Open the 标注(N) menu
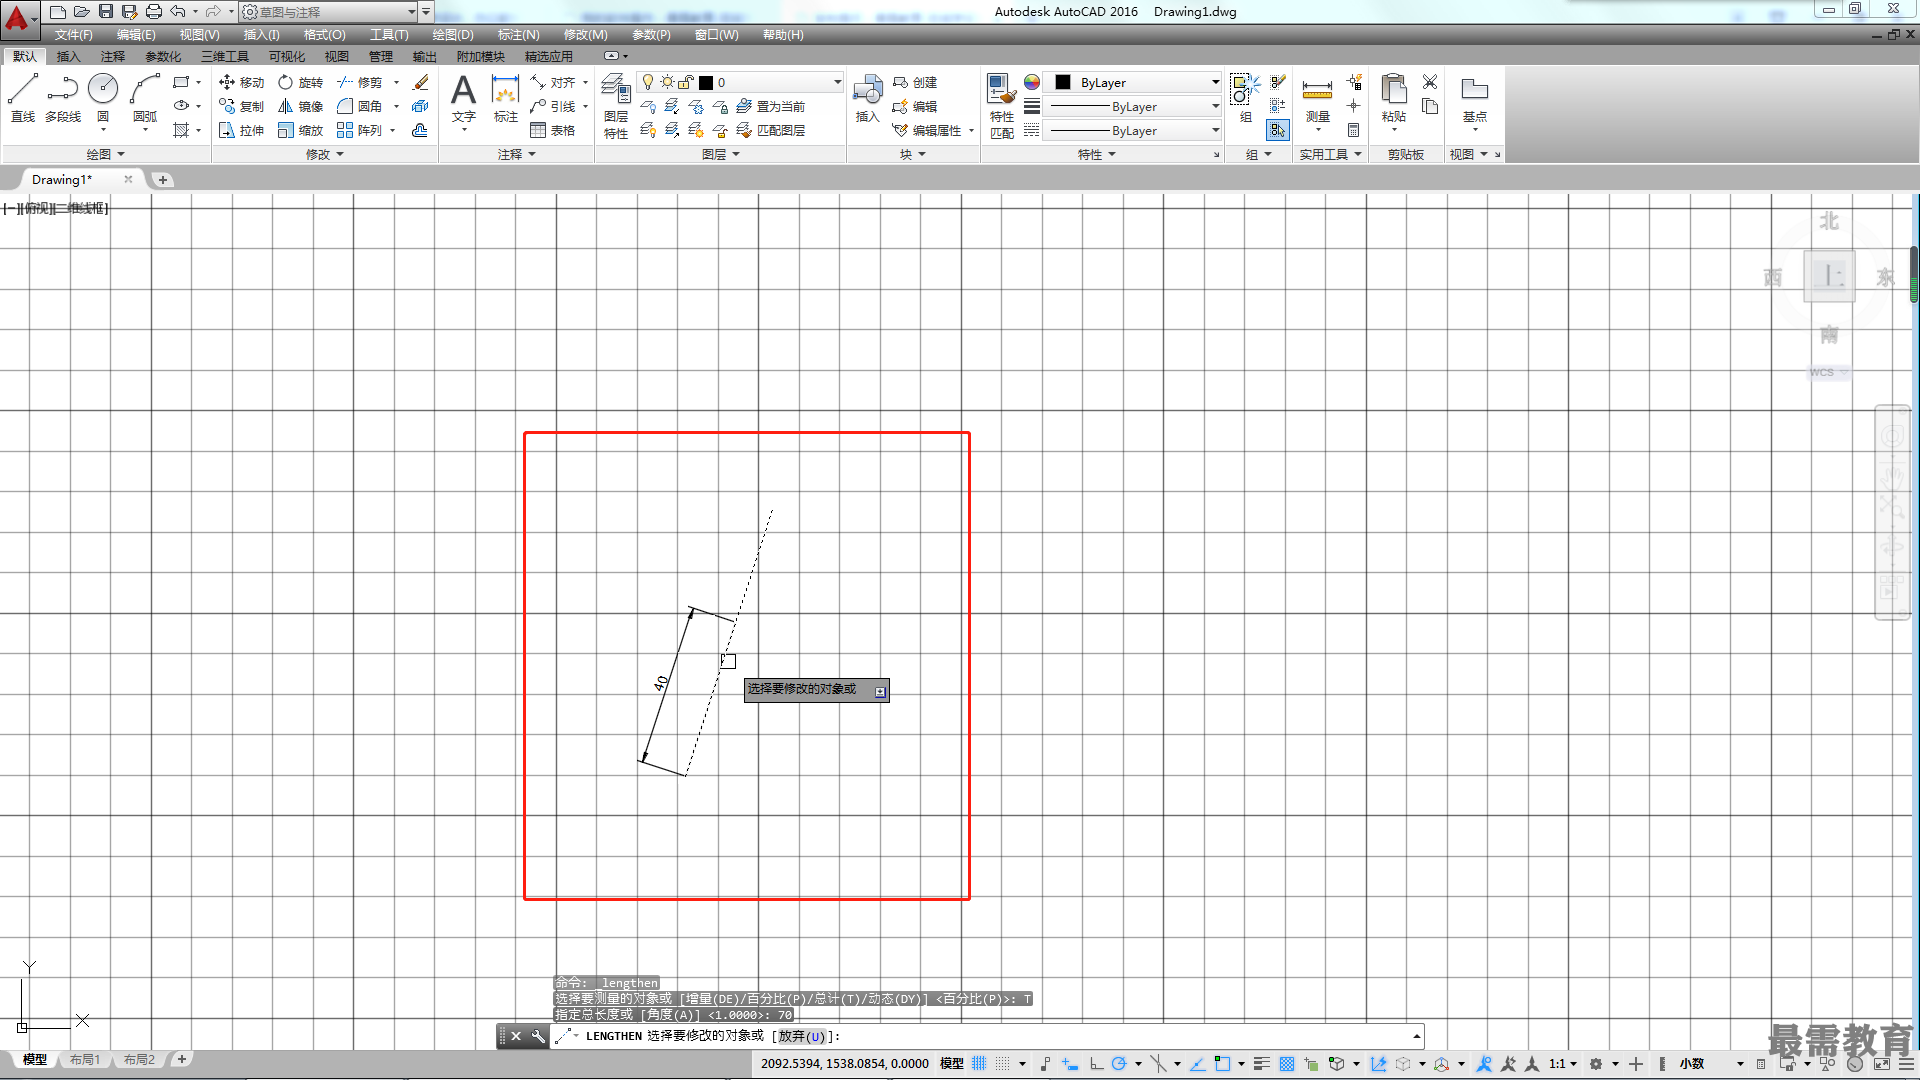 coord(518,34)
